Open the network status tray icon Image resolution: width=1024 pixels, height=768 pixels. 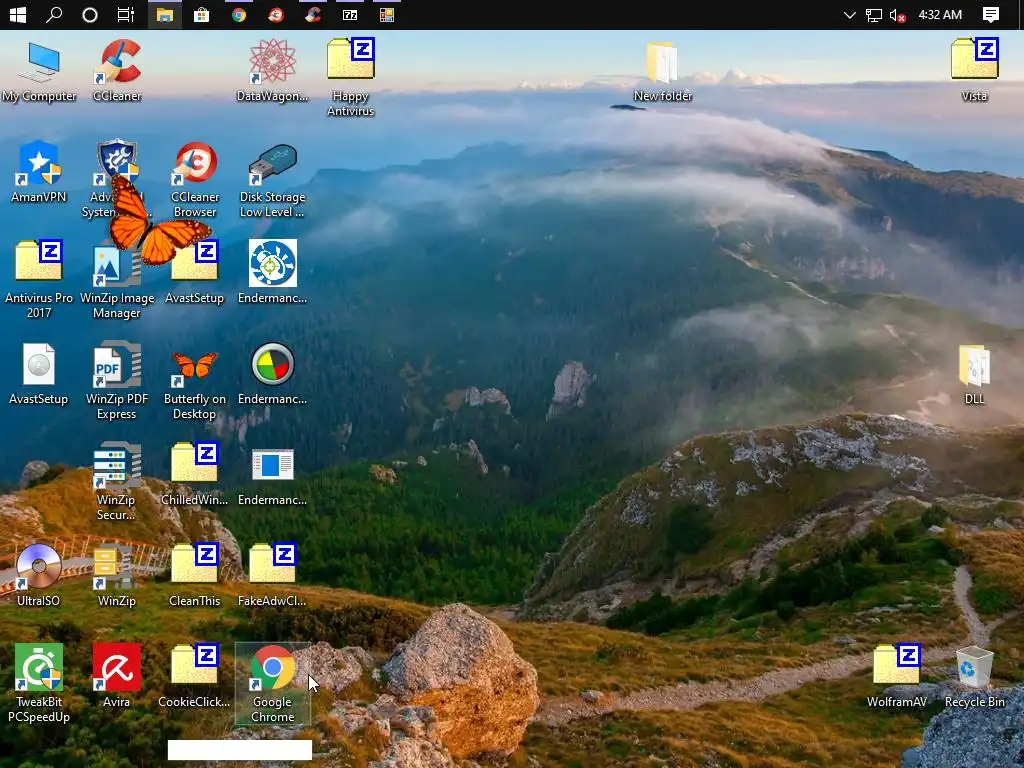[x=873, y=14]
